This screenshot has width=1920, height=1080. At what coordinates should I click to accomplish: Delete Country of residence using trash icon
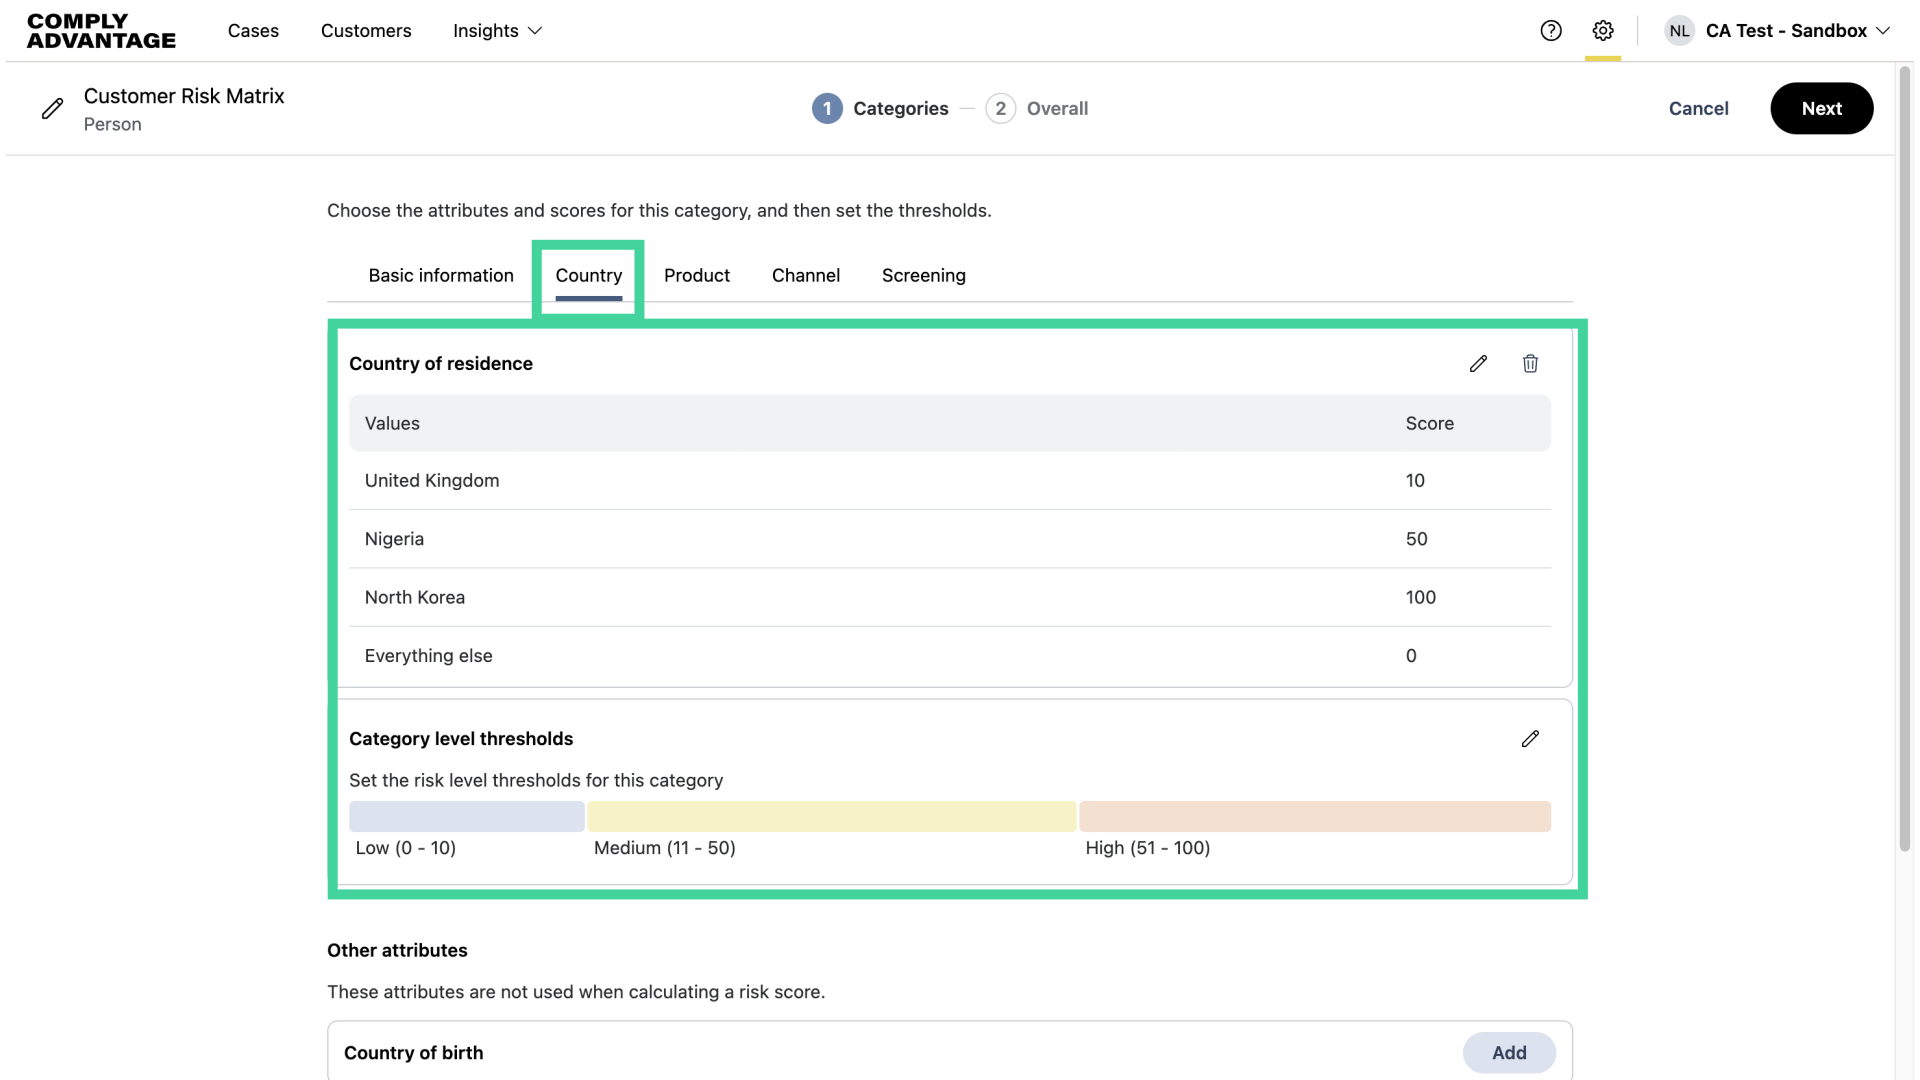(x=1530, y=363)
